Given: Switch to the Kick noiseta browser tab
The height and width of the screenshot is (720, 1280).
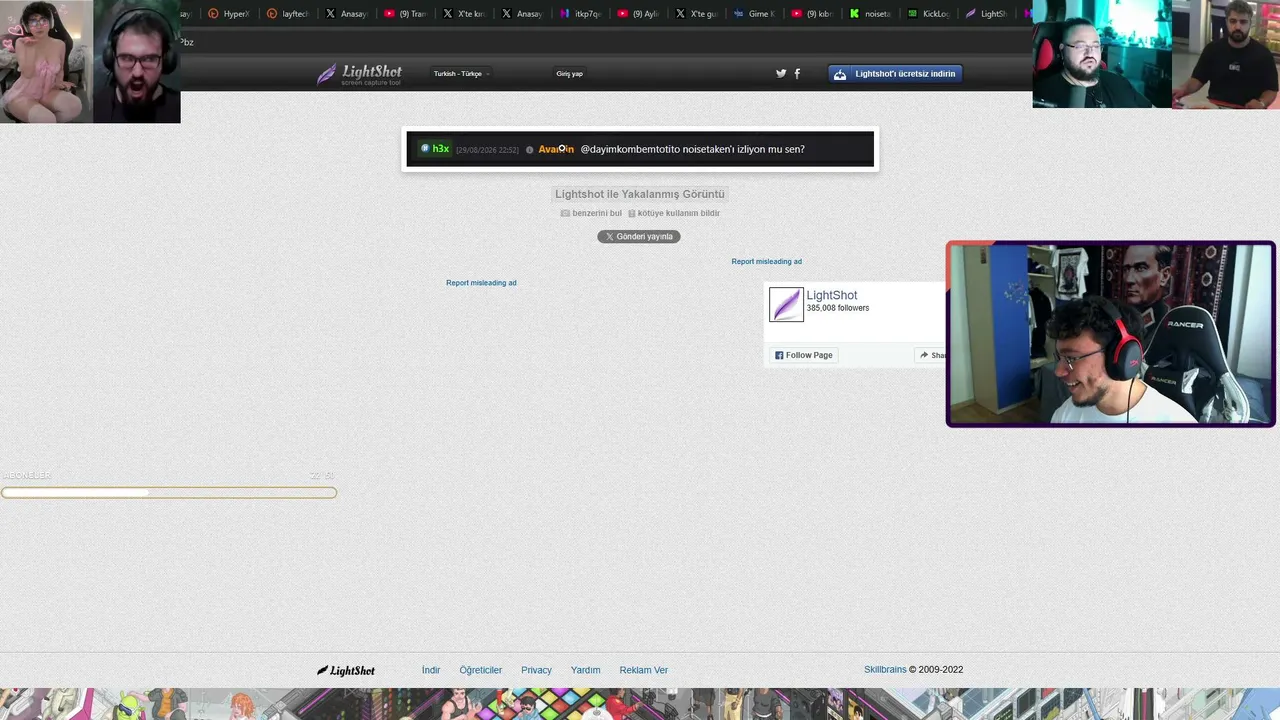Looking at the screenshot, I should [870, 14].
